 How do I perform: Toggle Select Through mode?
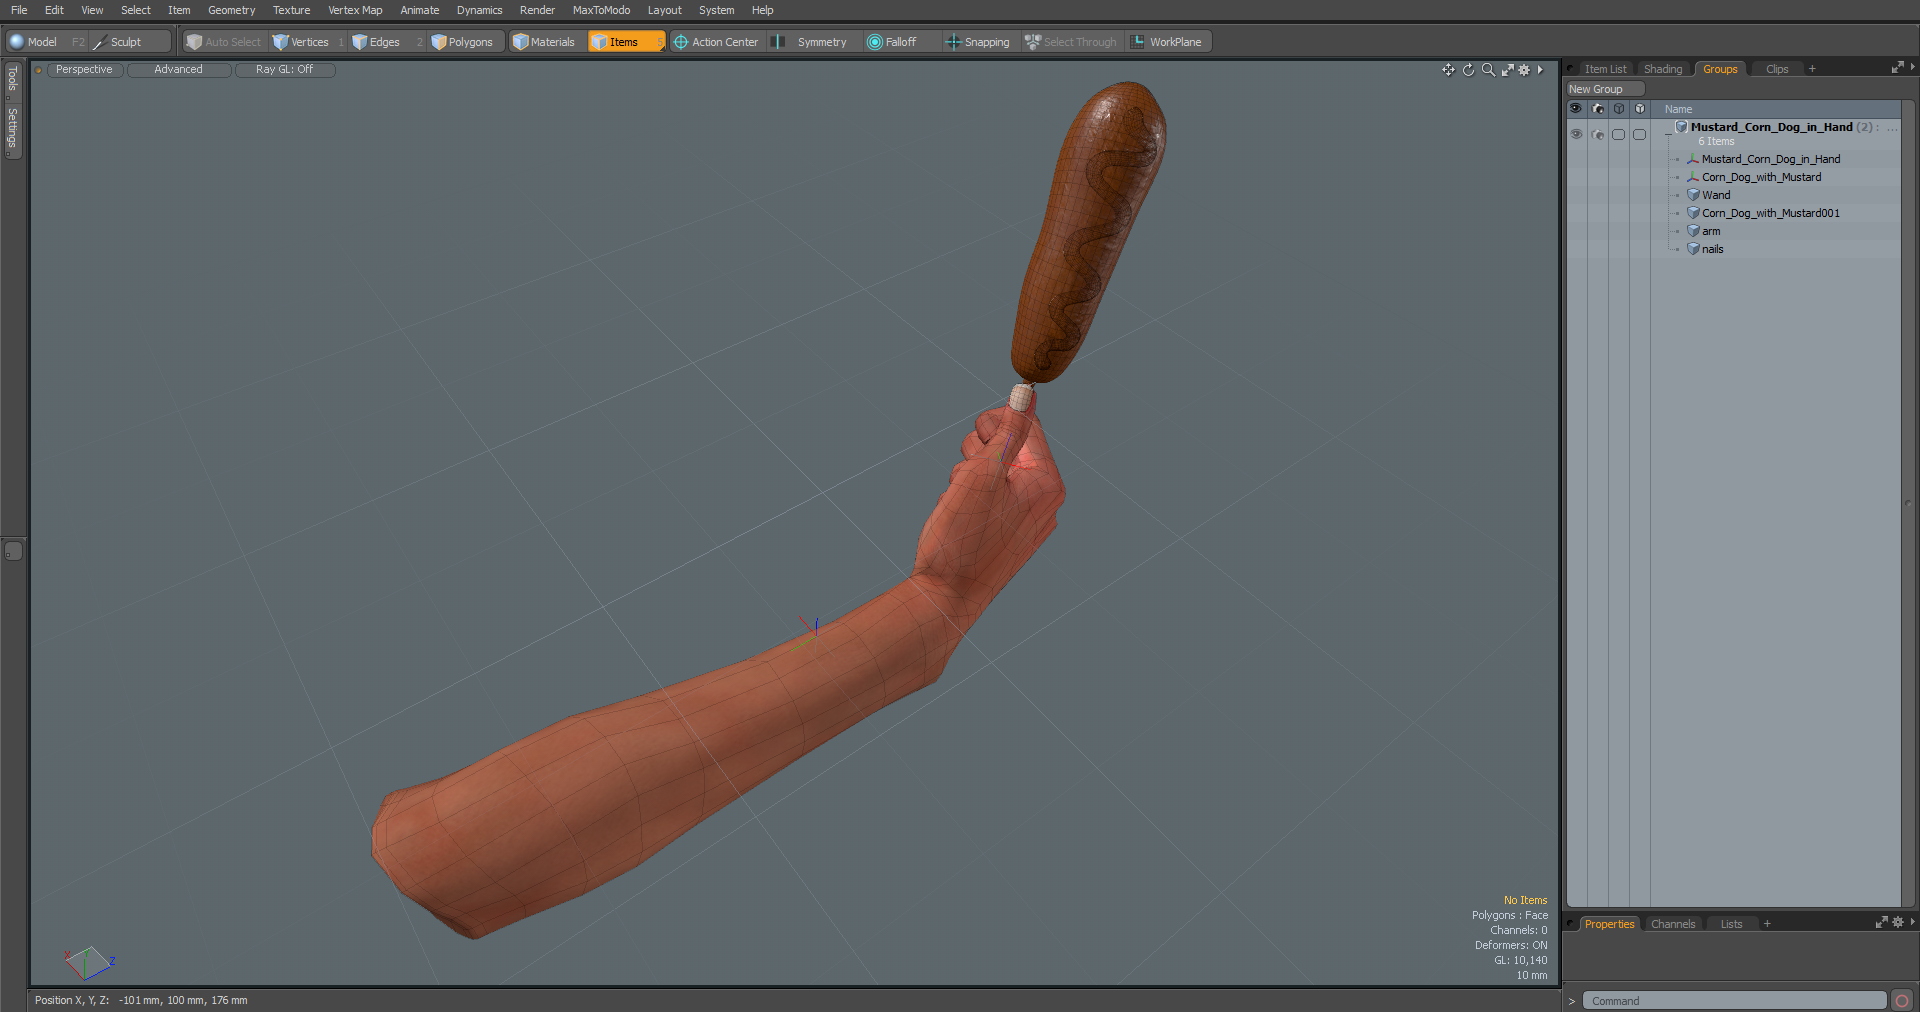pyautogui.click(x=1071, y=42)
